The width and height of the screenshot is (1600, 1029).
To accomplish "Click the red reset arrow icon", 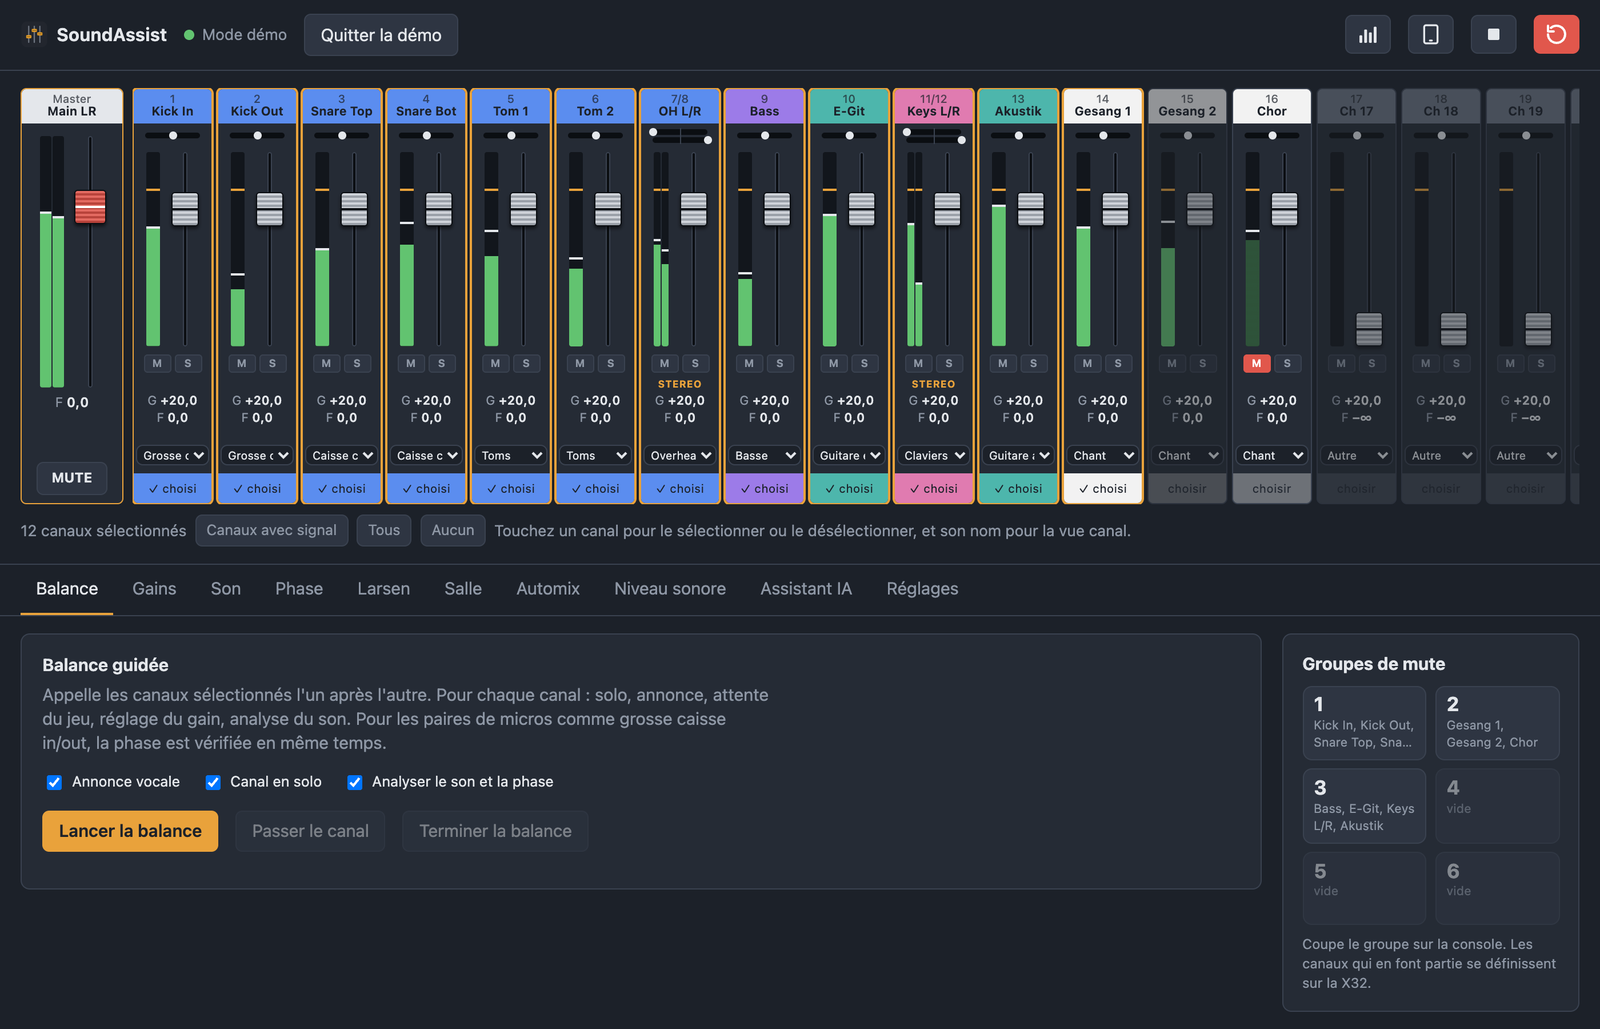I will pyautogui.click(x=1556, y=35).
